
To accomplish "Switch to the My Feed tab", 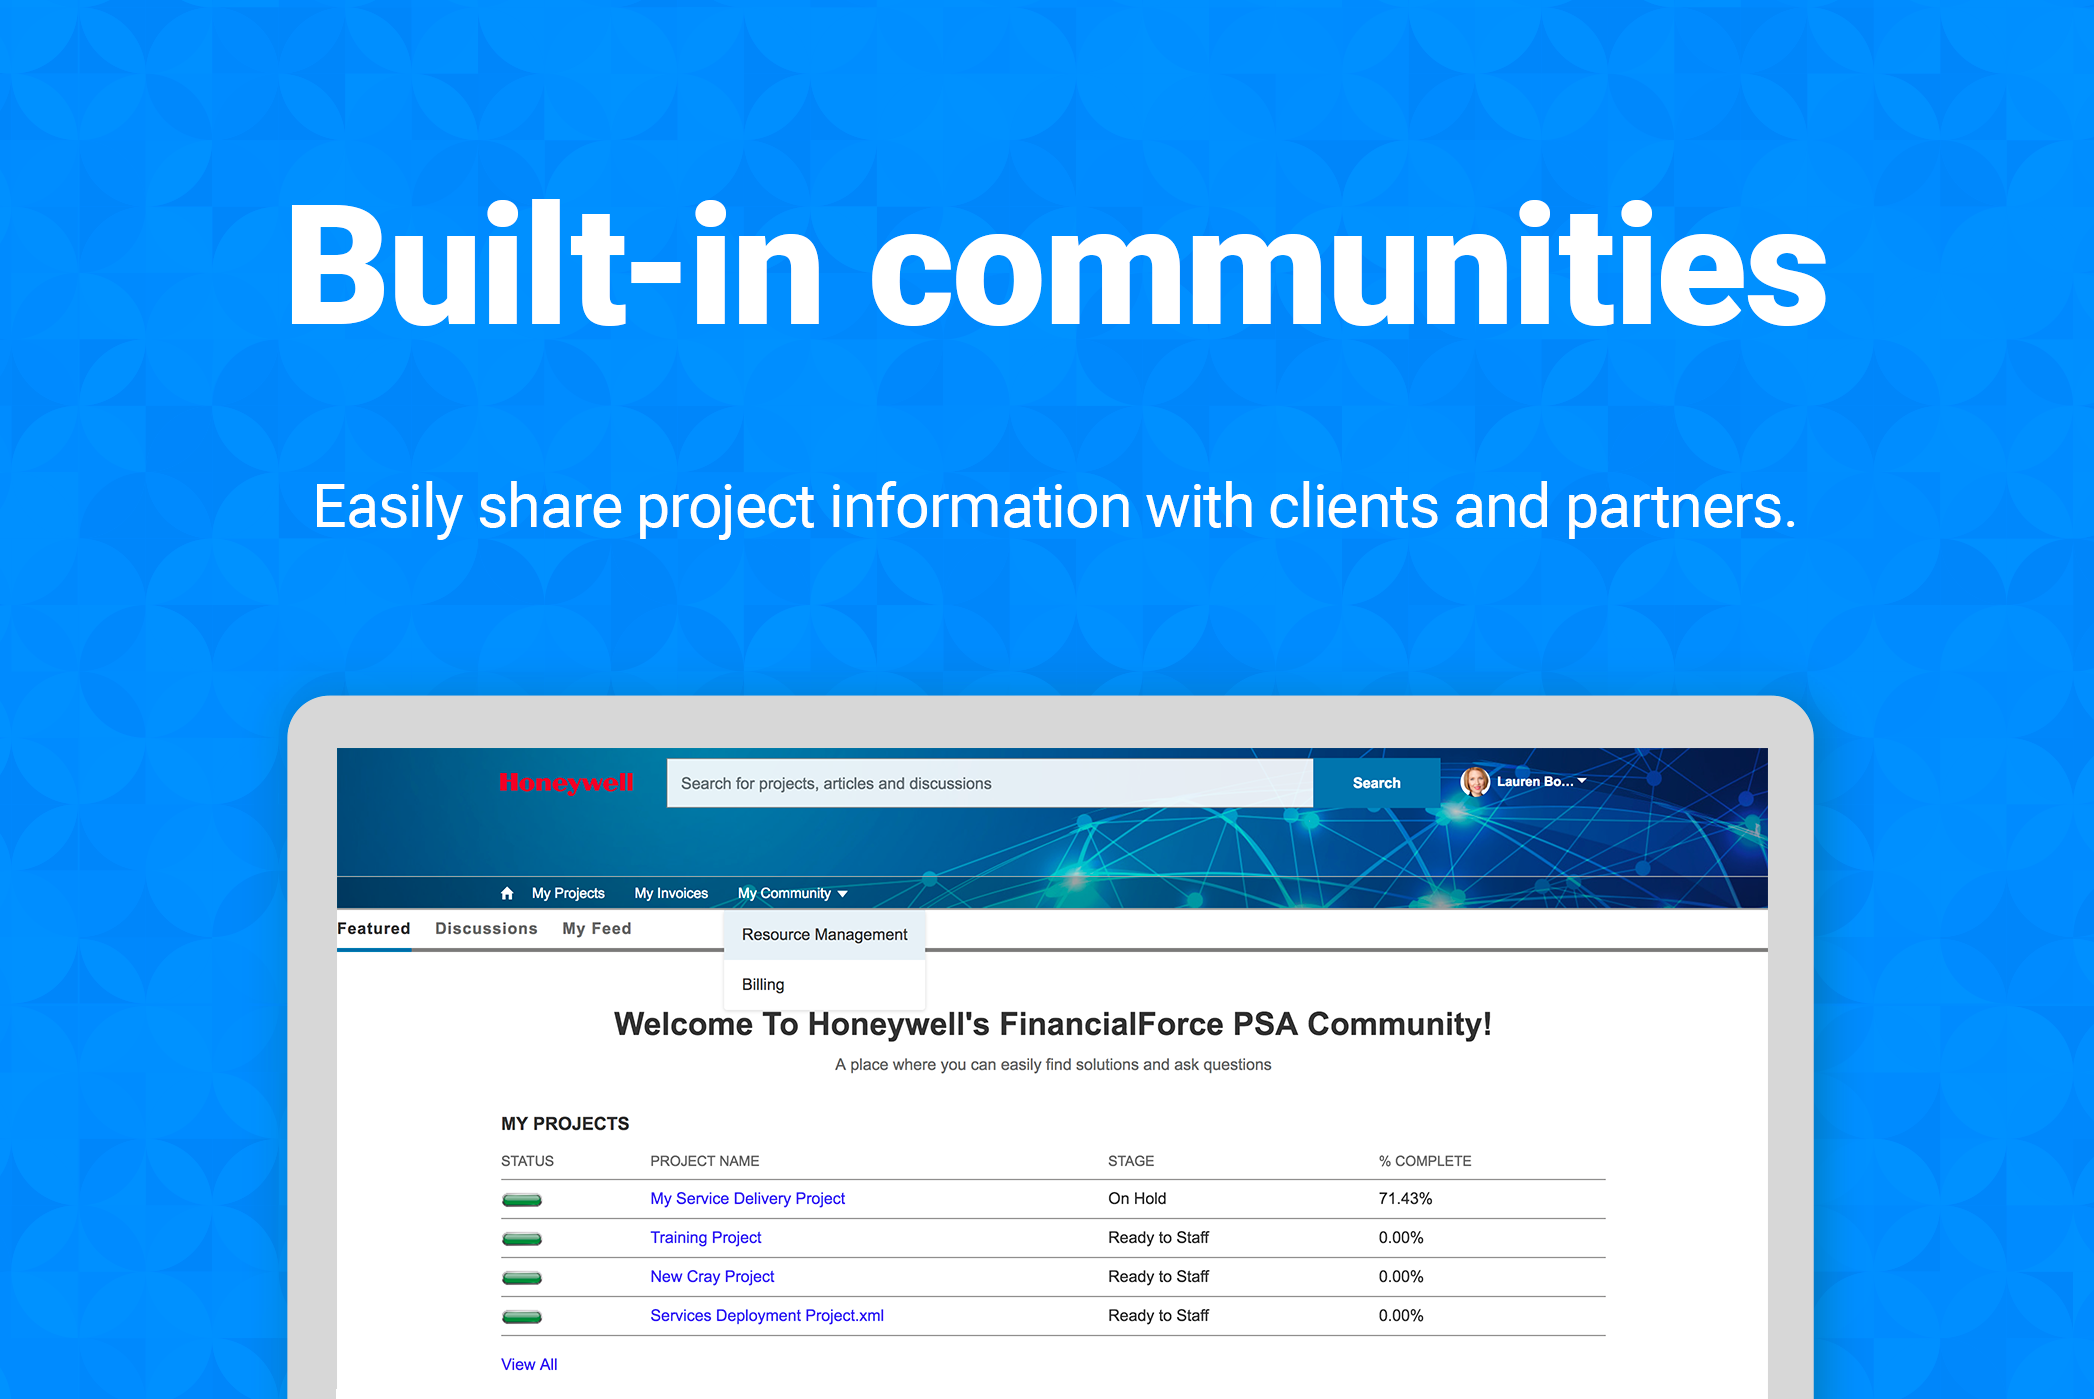I will tap(597, 928).
